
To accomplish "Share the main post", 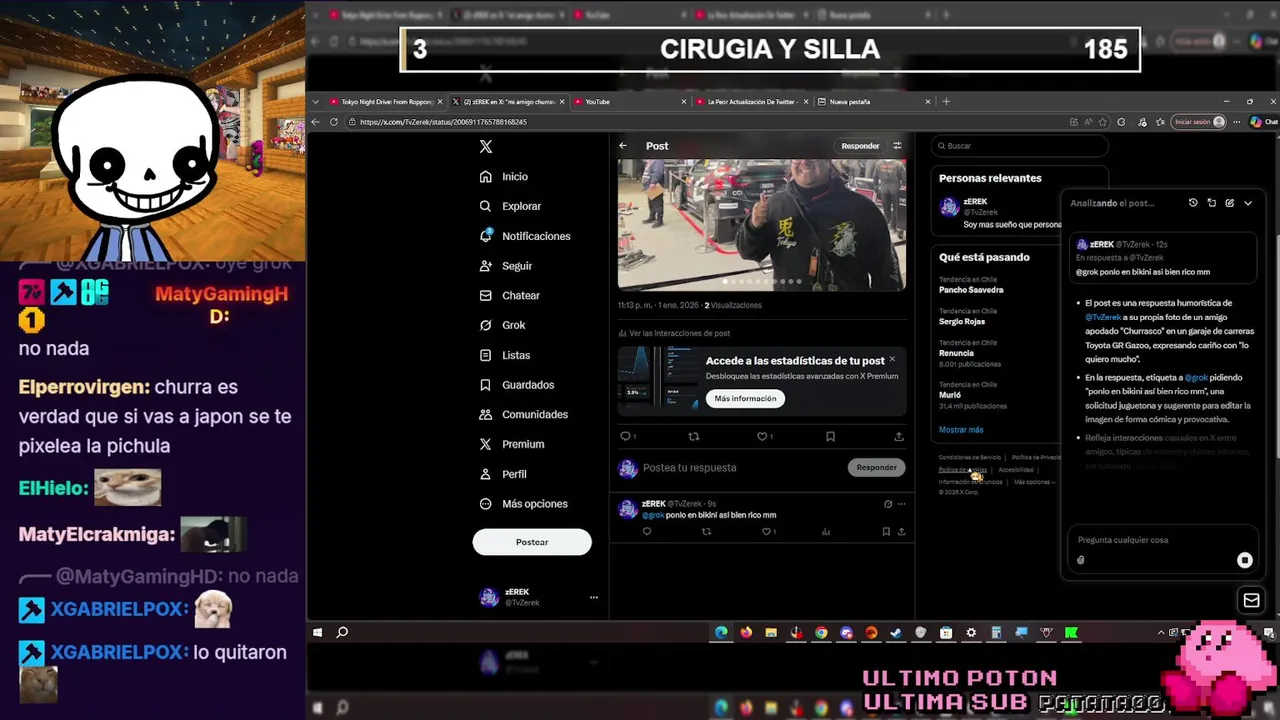I will (898, 436).
